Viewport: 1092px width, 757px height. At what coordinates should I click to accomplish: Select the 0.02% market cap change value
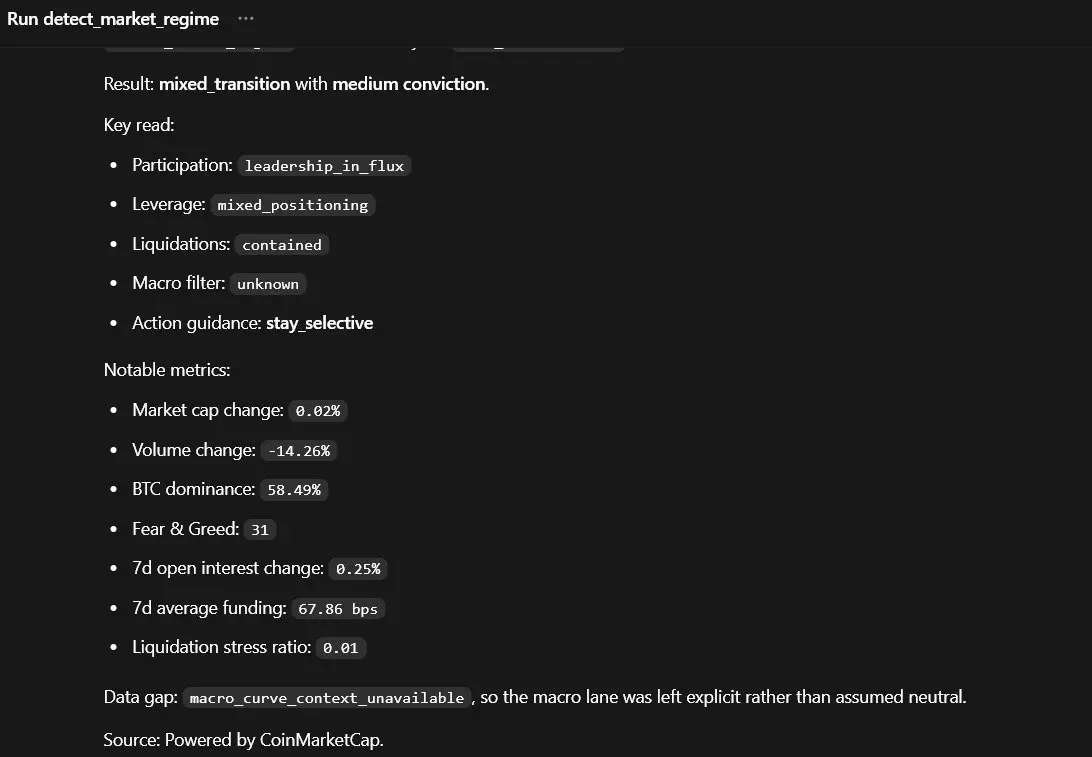318,411
